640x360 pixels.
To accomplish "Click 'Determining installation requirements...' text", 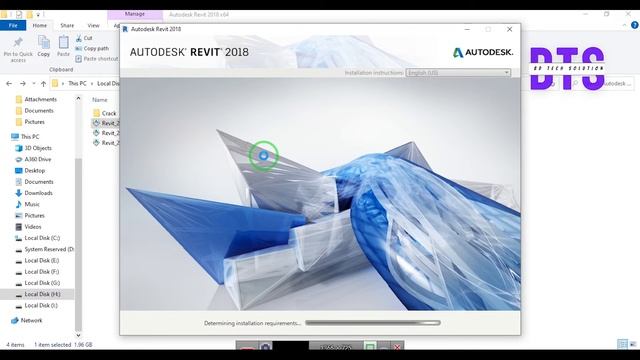I will point(252,323).
